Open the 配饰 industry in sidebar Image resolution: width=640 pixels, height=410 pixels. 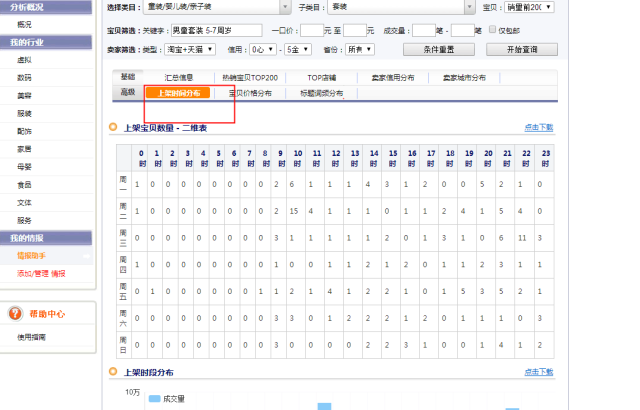coord(24,131)
